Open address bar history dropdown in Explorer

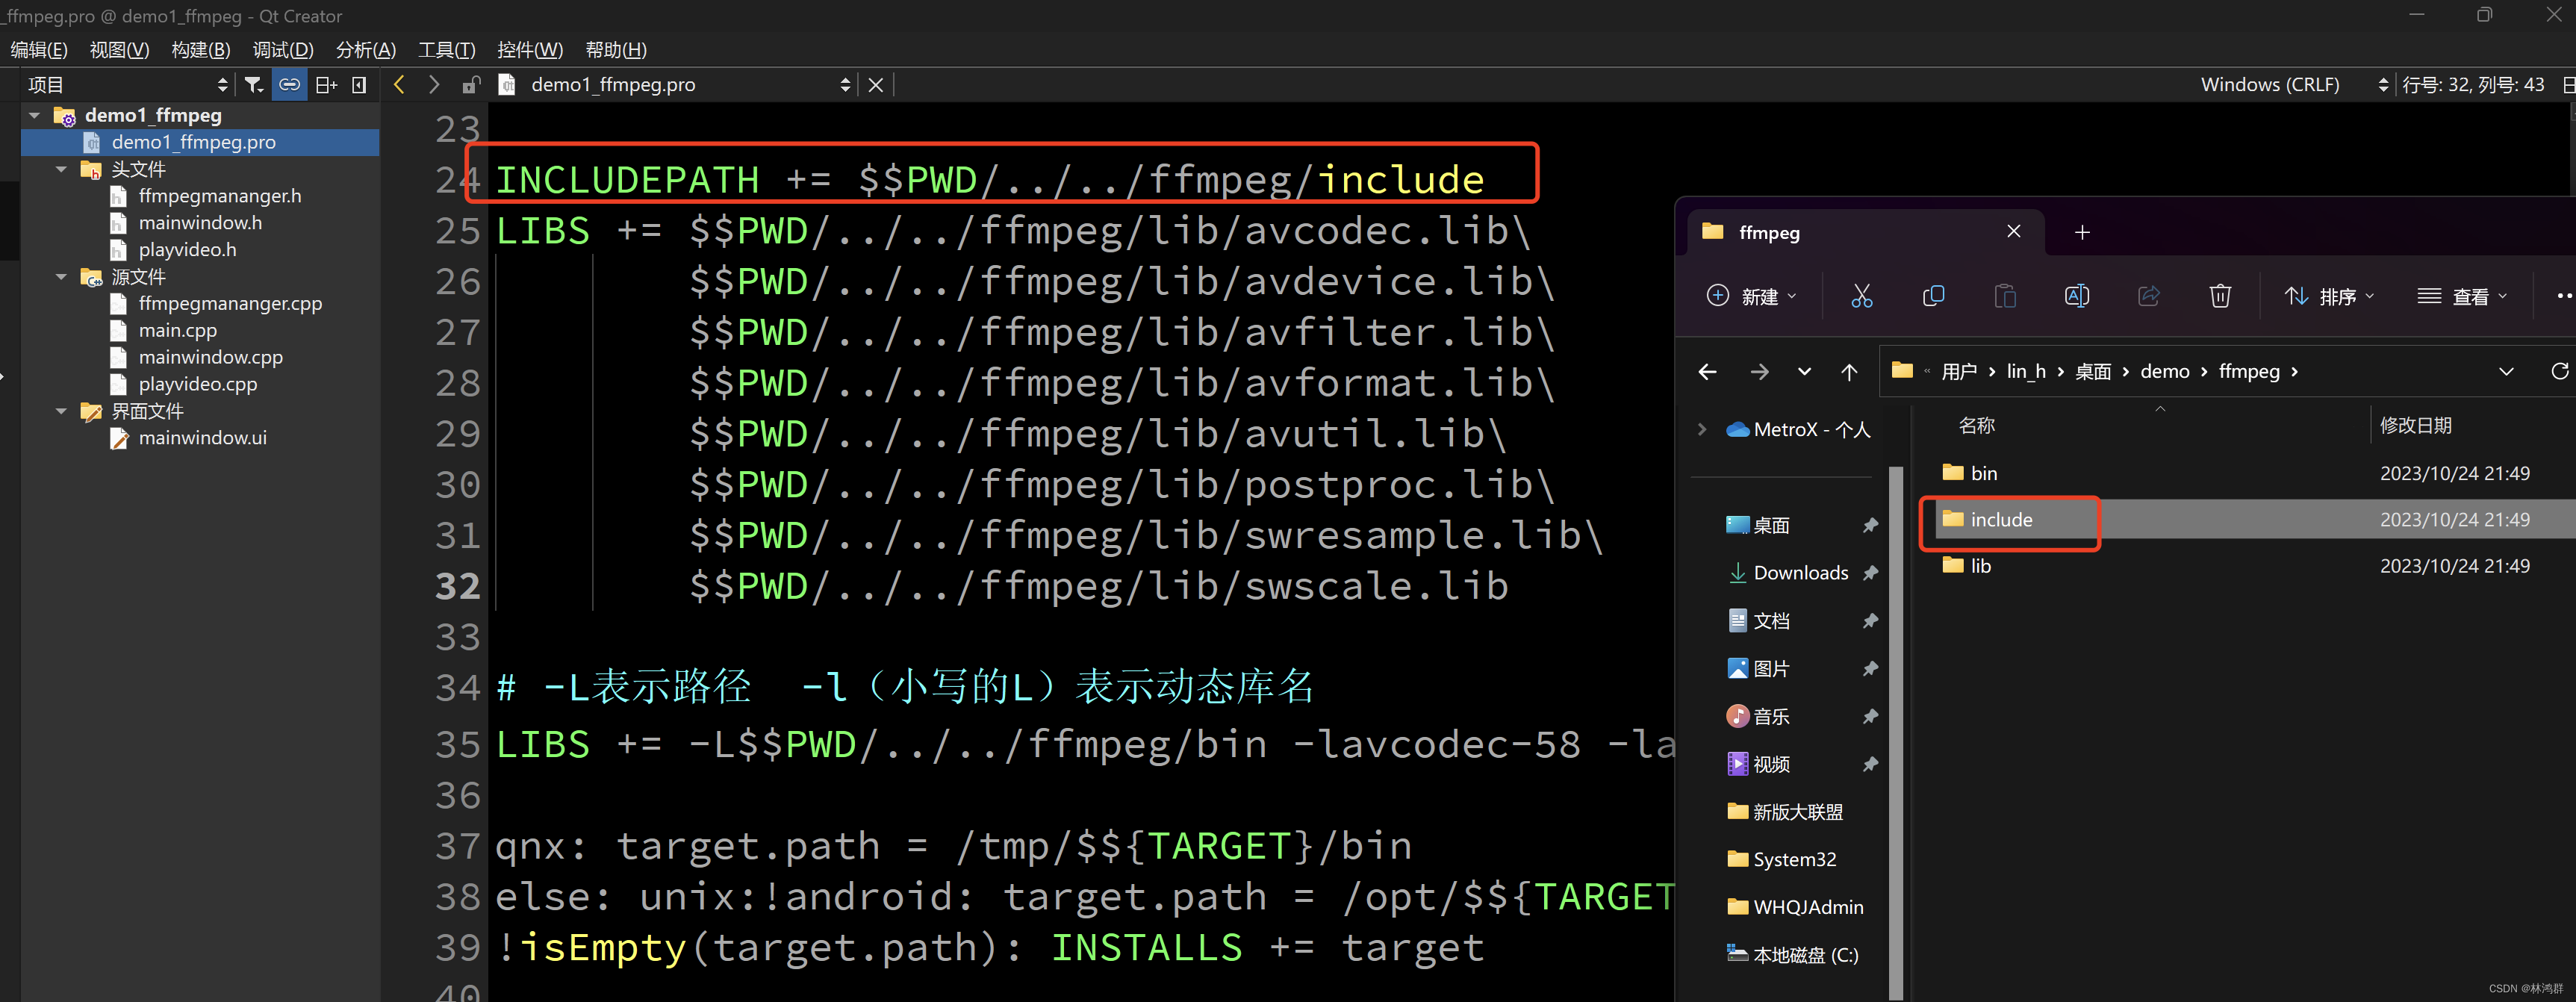2506,372
